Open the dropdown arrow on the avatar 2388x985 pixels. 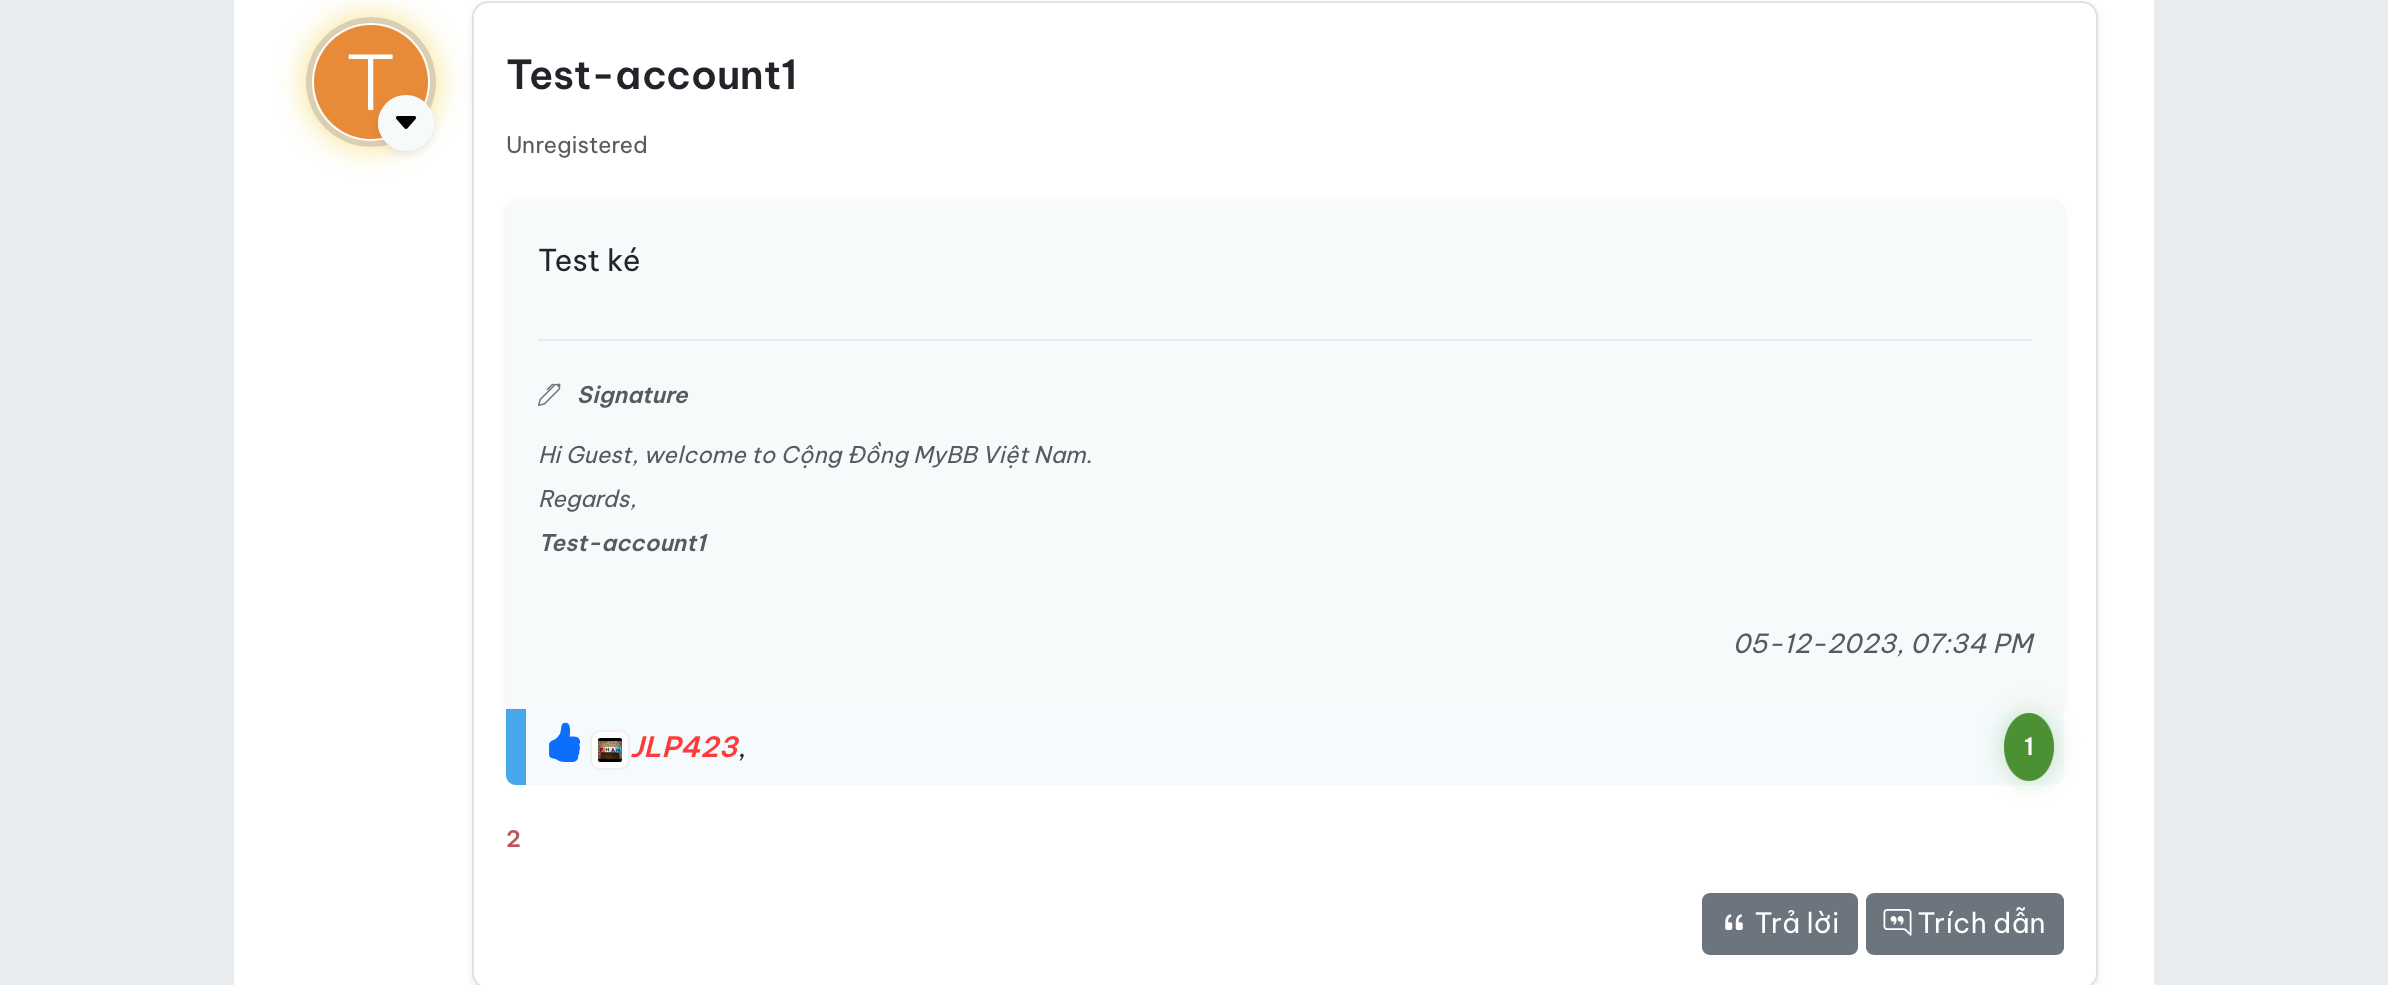pos(405,123)
